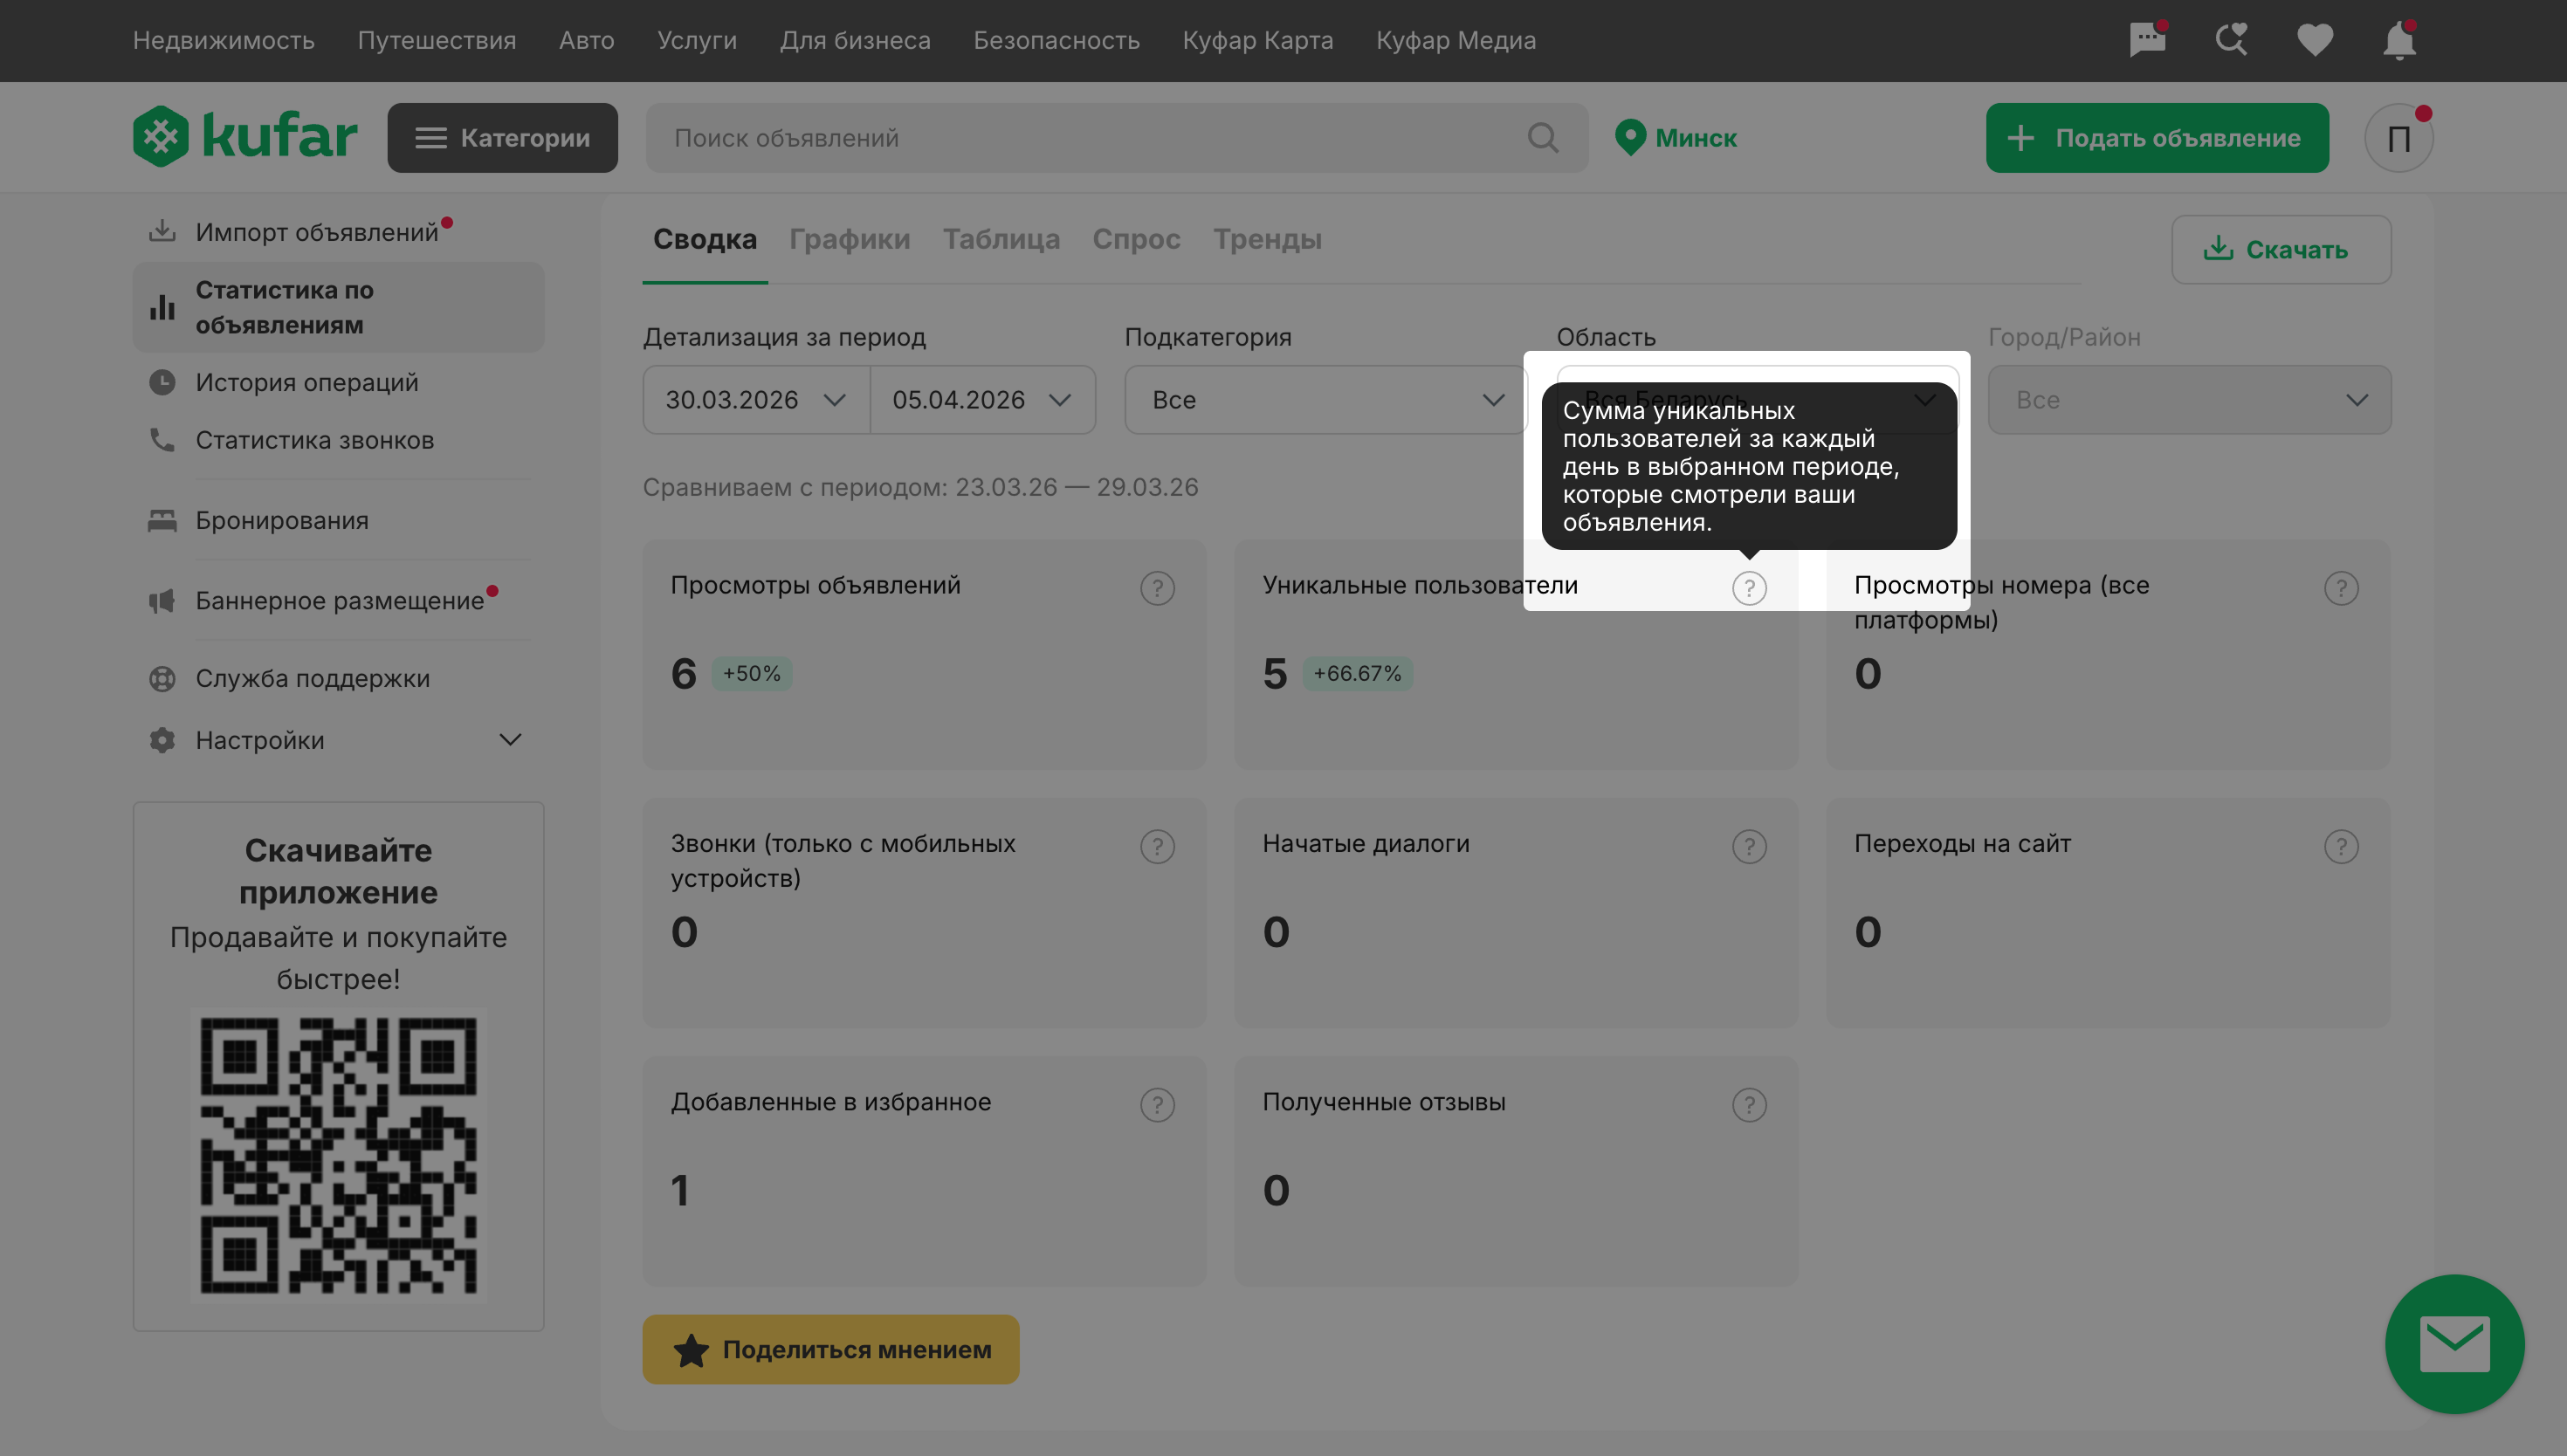Click the Поделиться мнением button
The width and height of the screenshot is (2567, 1456).
[830, 1349]
